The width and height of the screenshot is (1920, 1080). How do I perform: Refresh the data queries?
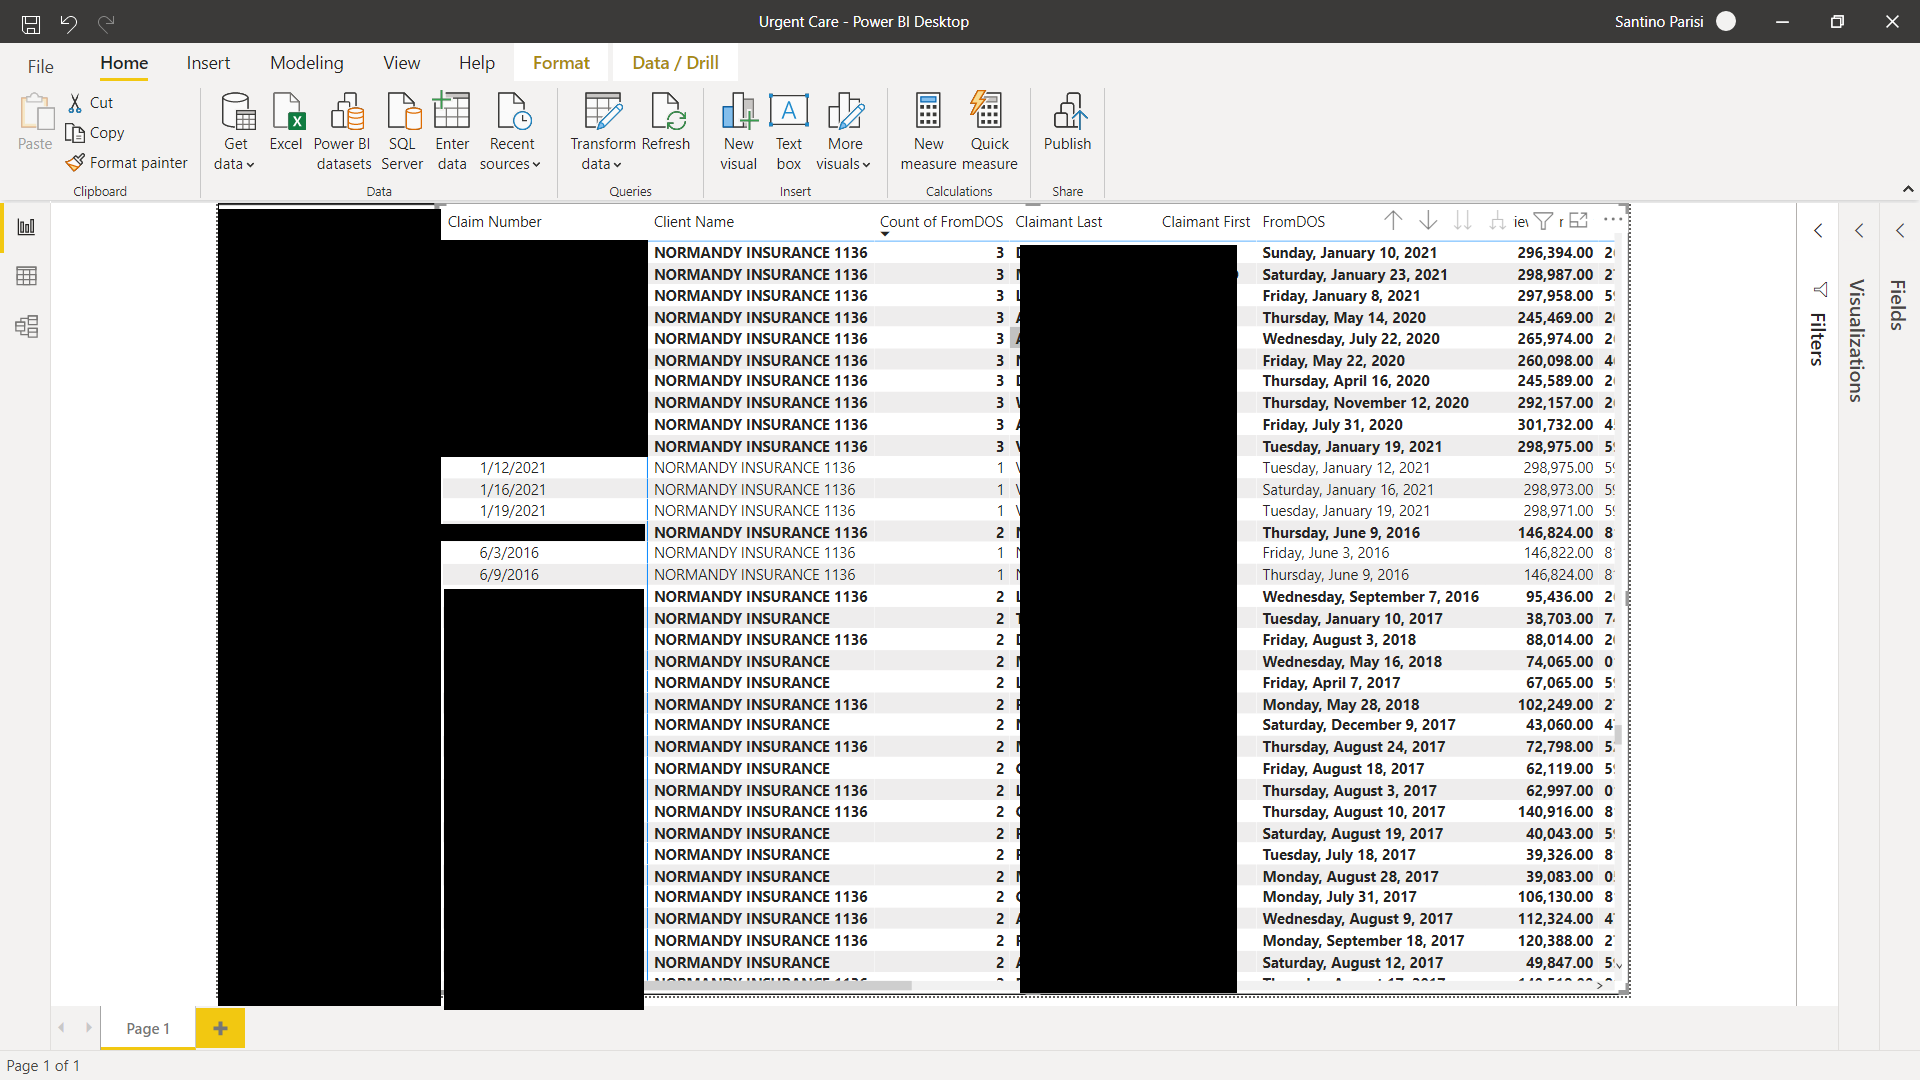point(666,122)
